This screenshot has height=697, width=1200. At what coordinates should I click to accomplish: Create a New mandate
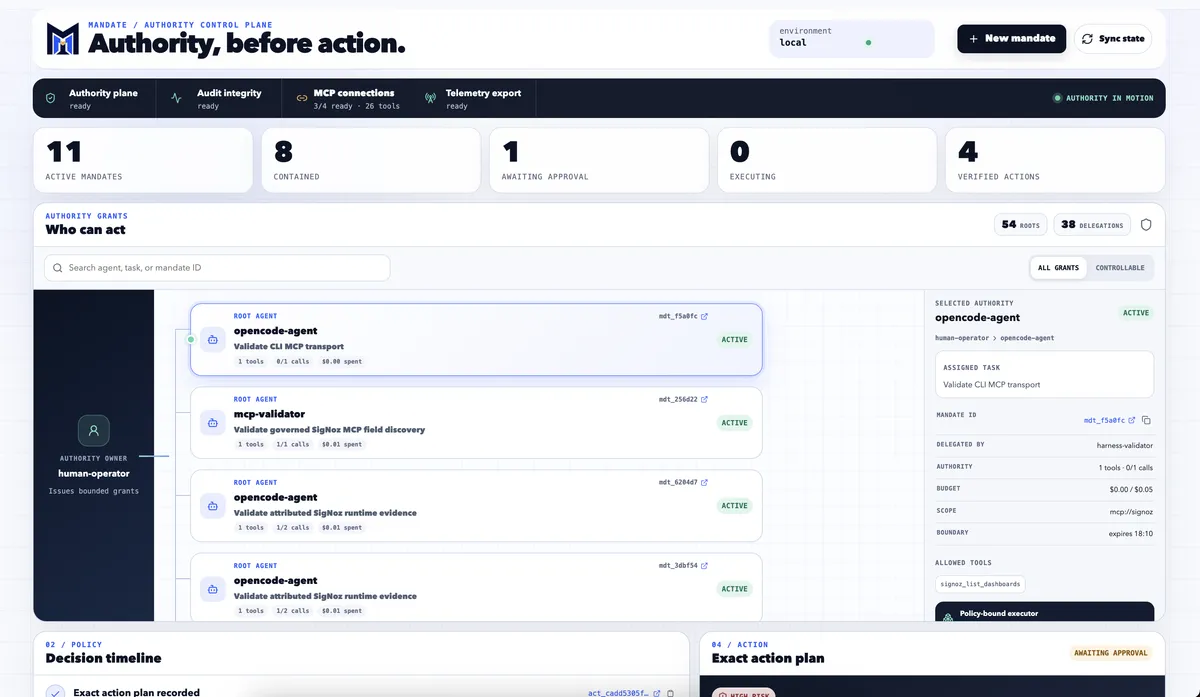[1011, 38]
